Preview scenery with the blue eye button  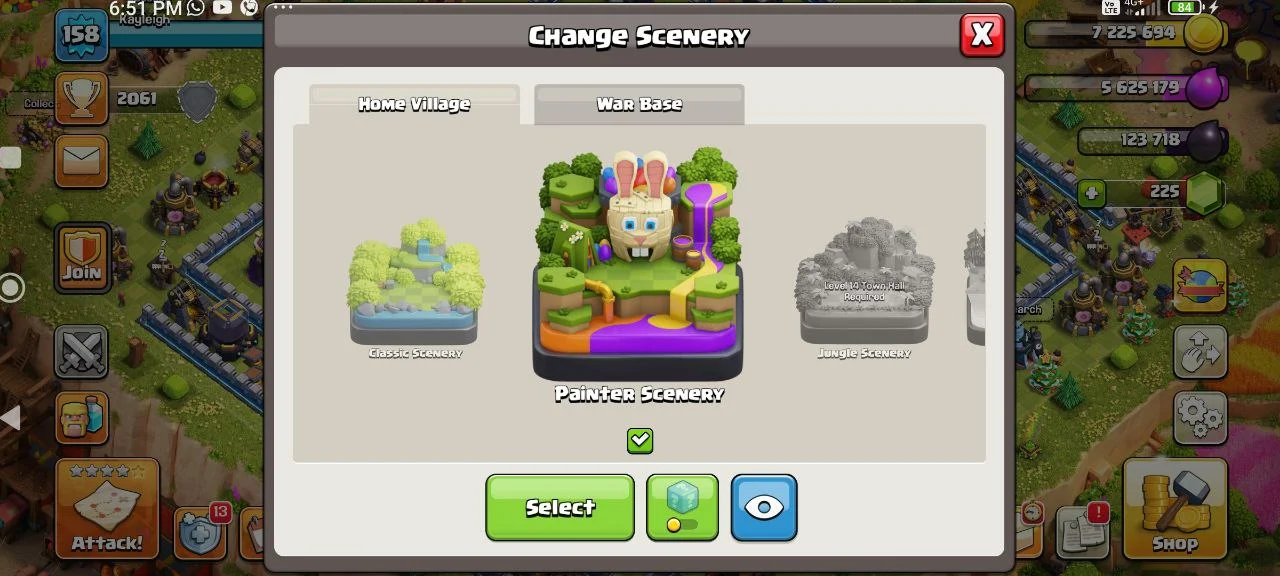pyautogui.click(x=764, y=507)
